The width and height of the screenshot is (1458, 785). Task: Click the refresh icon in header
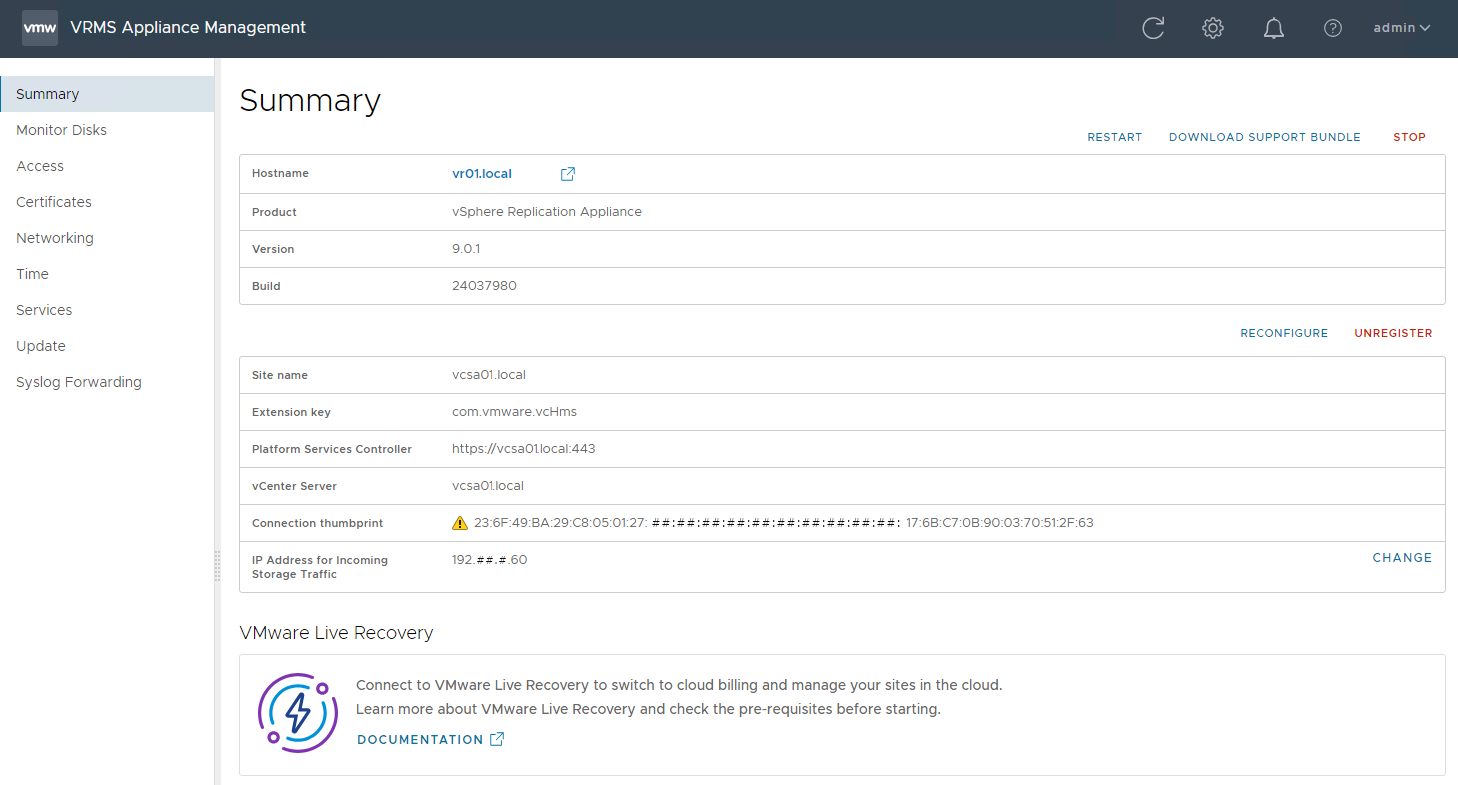[x=1153, y=28]
